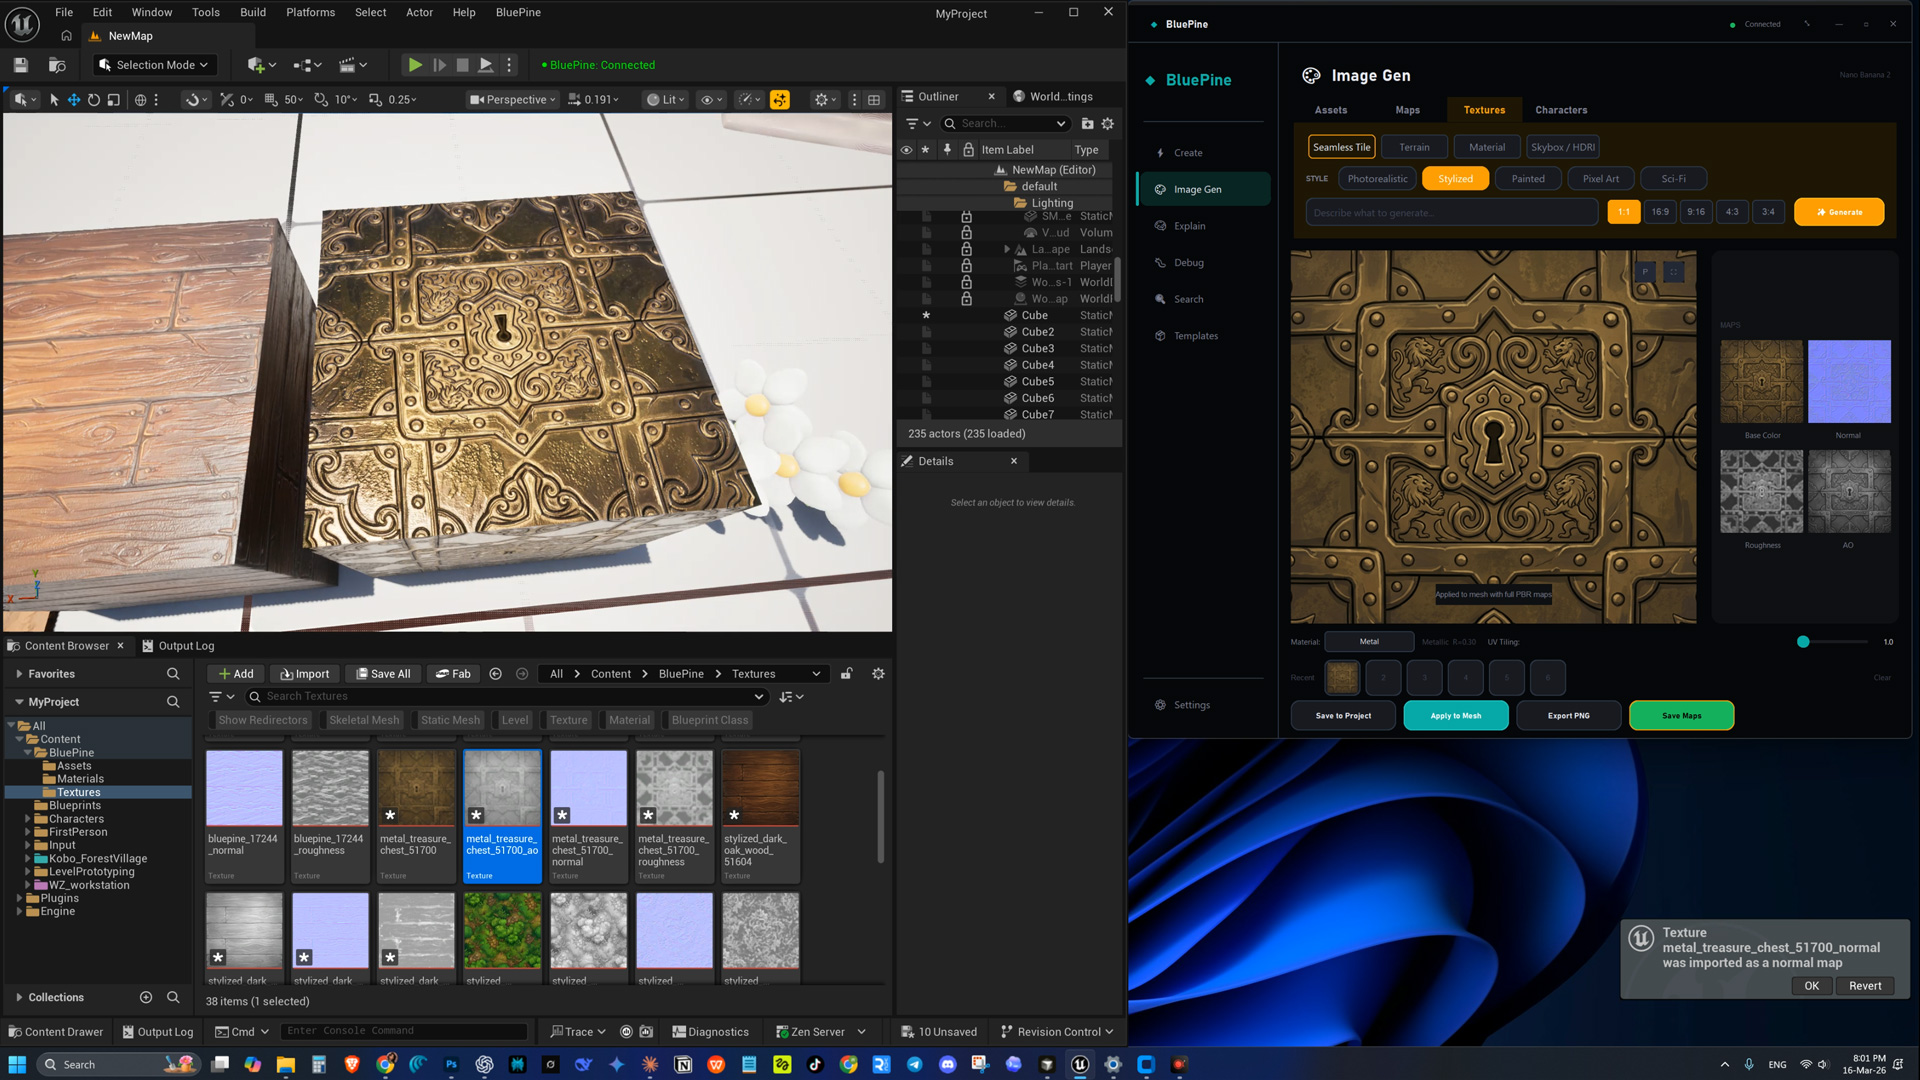
Task: Toggle the Texture filter chip
Action: pos(568,720)
